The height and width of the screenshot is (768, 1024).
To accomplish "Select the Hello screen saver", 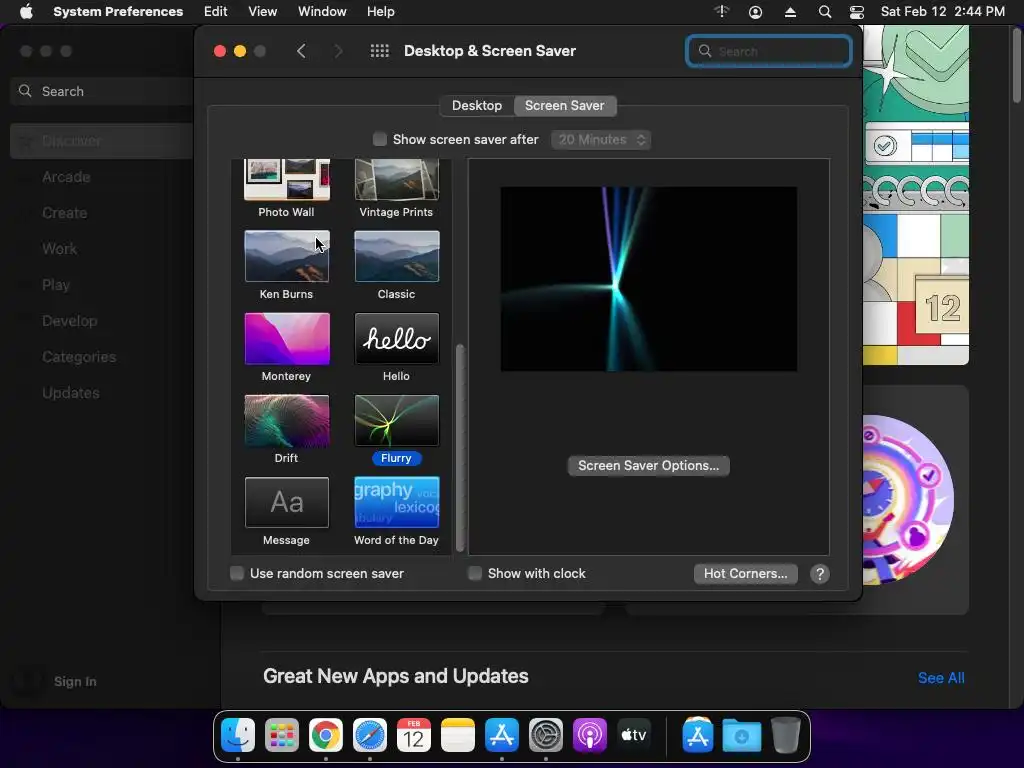I will point(396,347).
